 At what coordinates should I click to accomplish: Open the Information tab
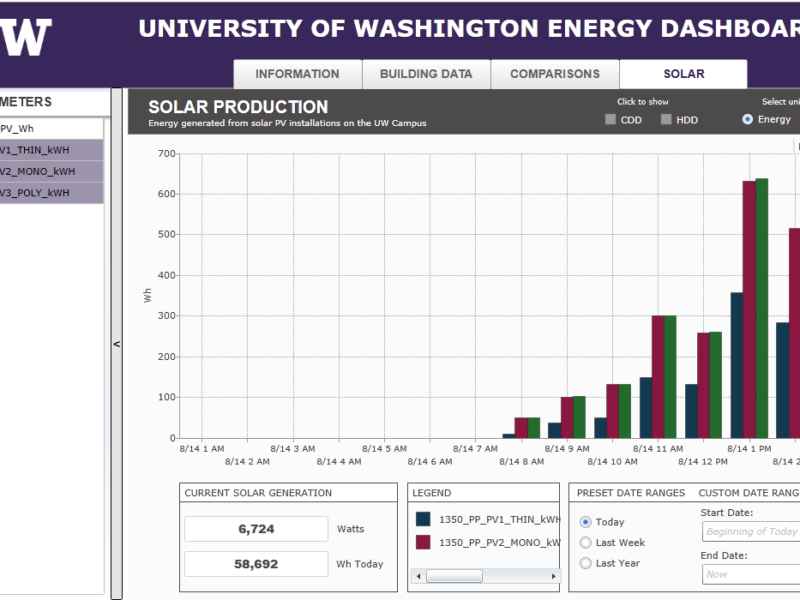point(297,74)
